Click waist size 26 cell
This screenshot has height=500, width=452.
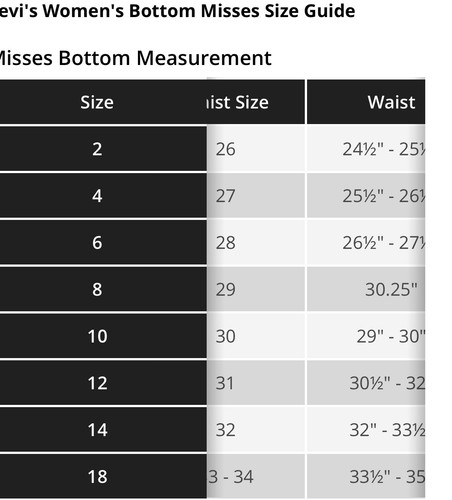click(x=256, y=149)
